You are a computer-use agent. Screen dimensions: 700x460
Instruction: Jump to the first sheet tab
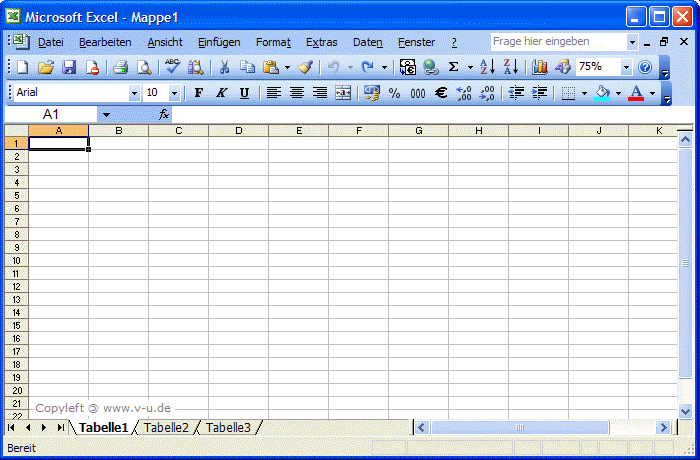(11, 428)
